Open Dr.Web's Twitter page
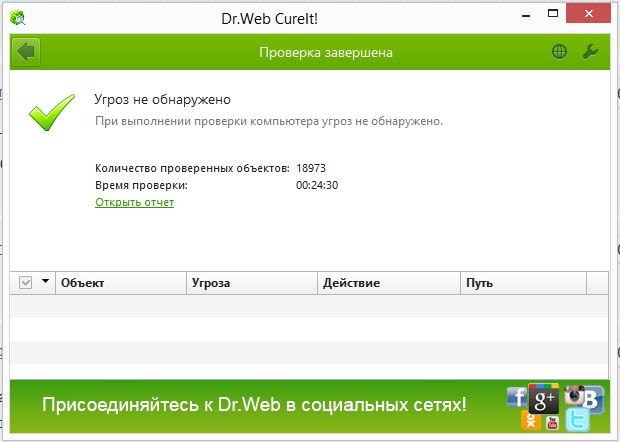The image size is (620, 442). 577,420
